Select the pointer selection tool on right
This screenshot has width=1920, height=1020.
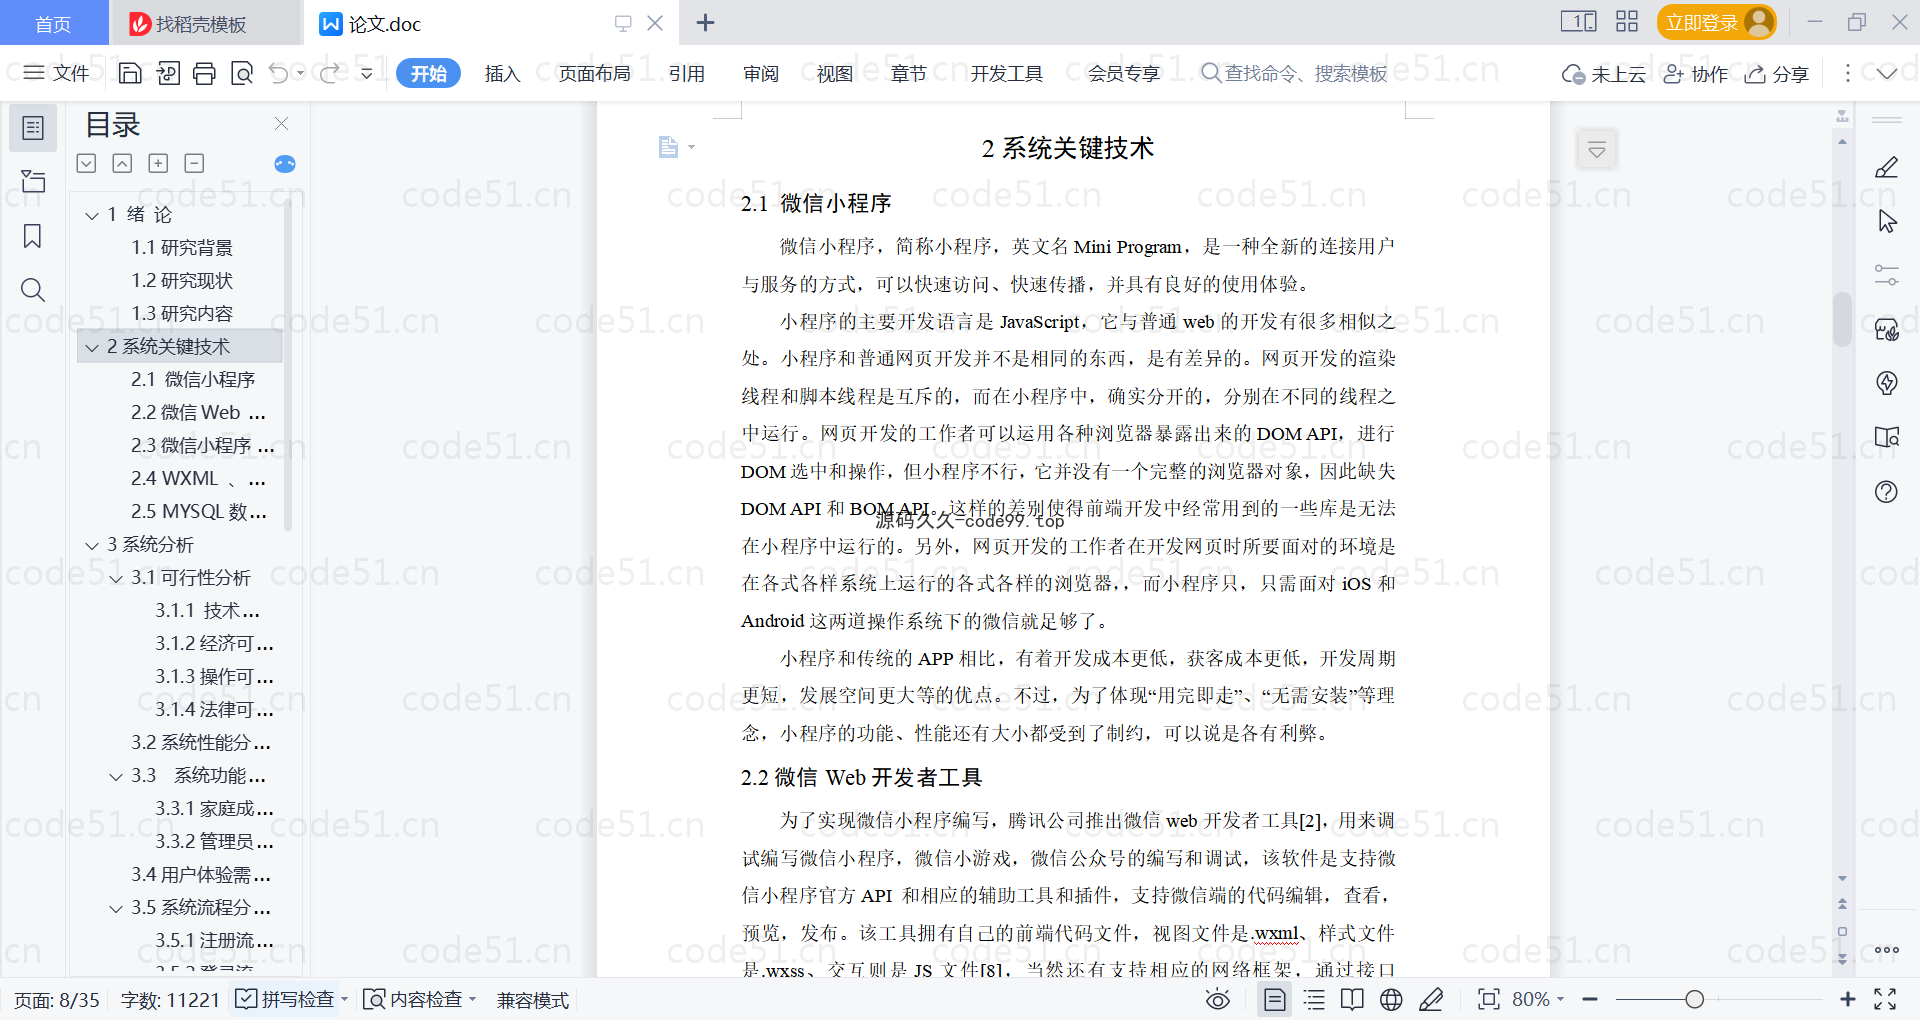click(1886, 221)
